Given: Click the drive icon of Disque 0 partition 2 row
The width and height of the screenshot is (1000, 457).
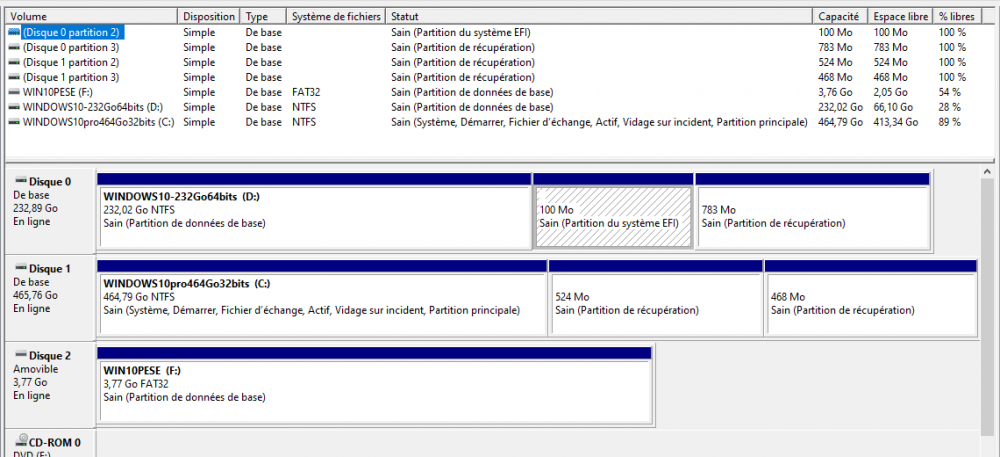Looking at the screenshot, I should tap(14, 32).
